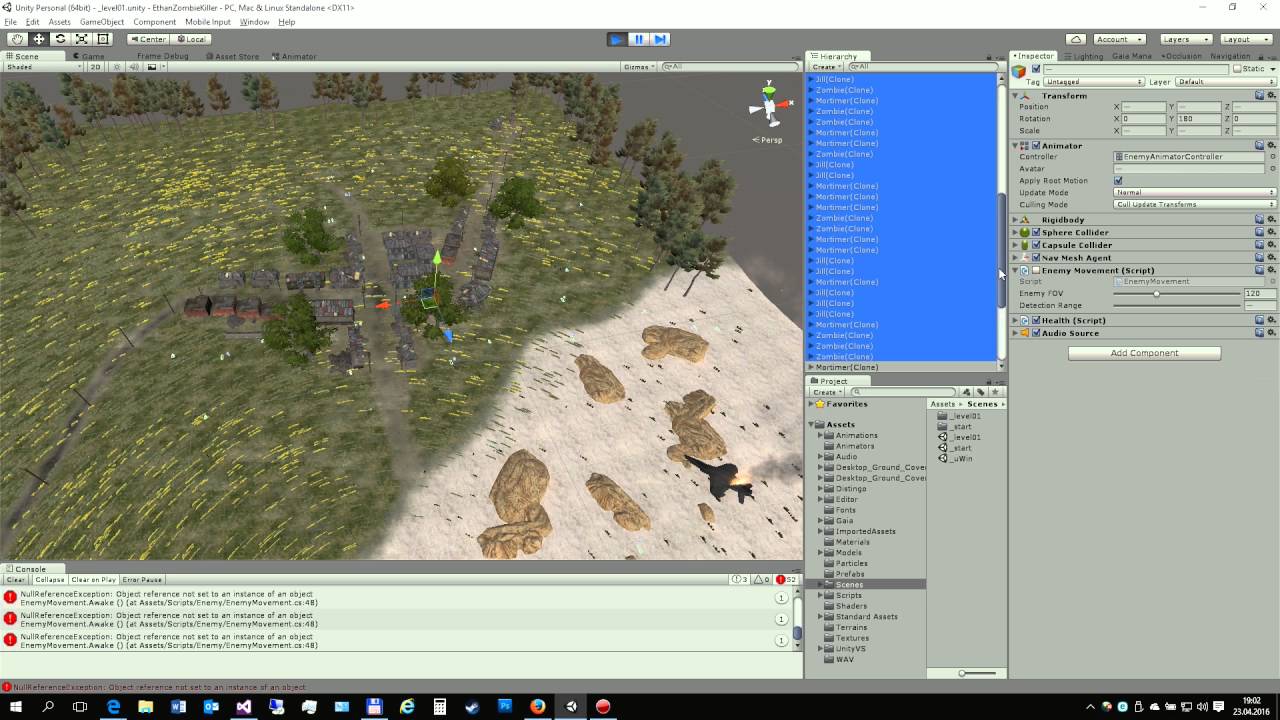Expand the Rigidbody component
1280x720 pixels.
1015,220
